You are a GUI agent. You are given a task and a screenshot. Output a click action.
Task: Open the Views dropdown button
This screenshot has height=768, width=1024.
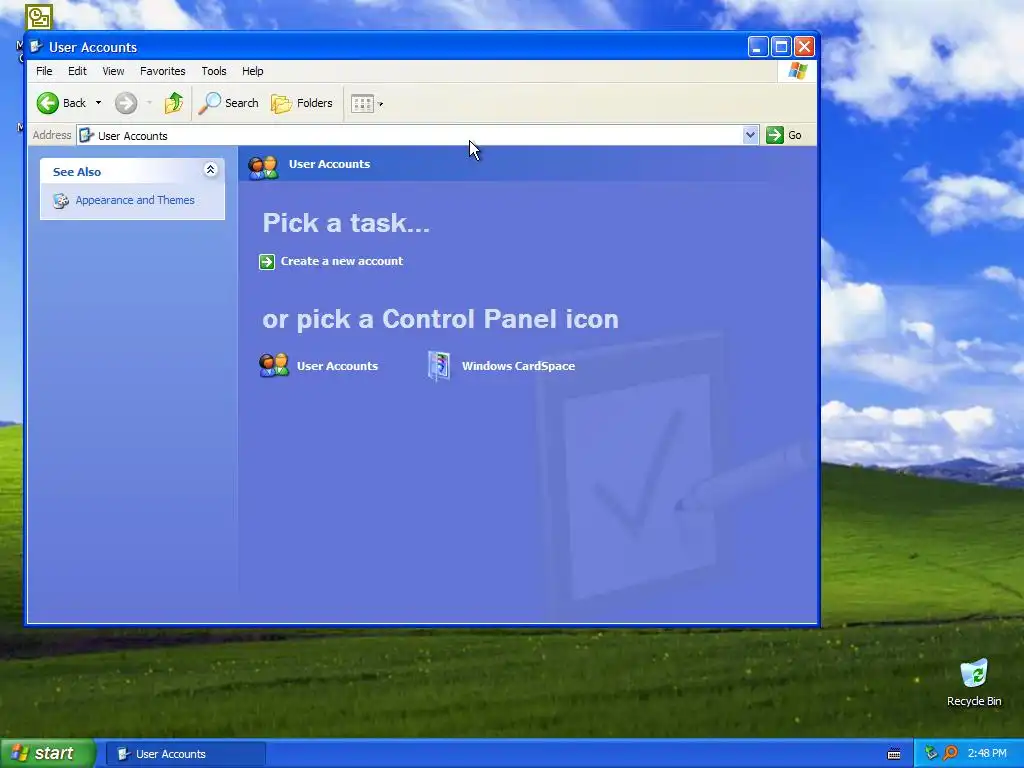(367, 104)
